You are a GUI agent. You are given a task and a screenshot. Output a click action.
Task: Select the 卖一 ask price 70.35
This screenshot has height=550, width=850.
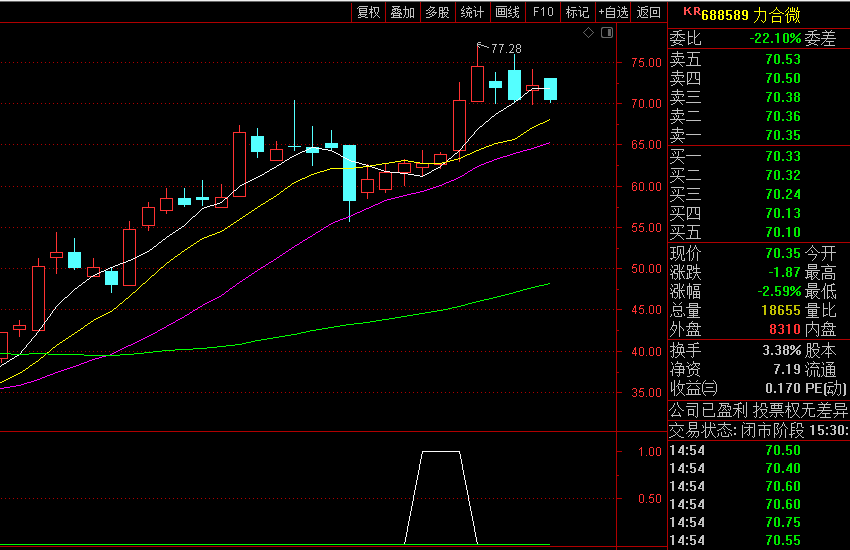(782, 135)
